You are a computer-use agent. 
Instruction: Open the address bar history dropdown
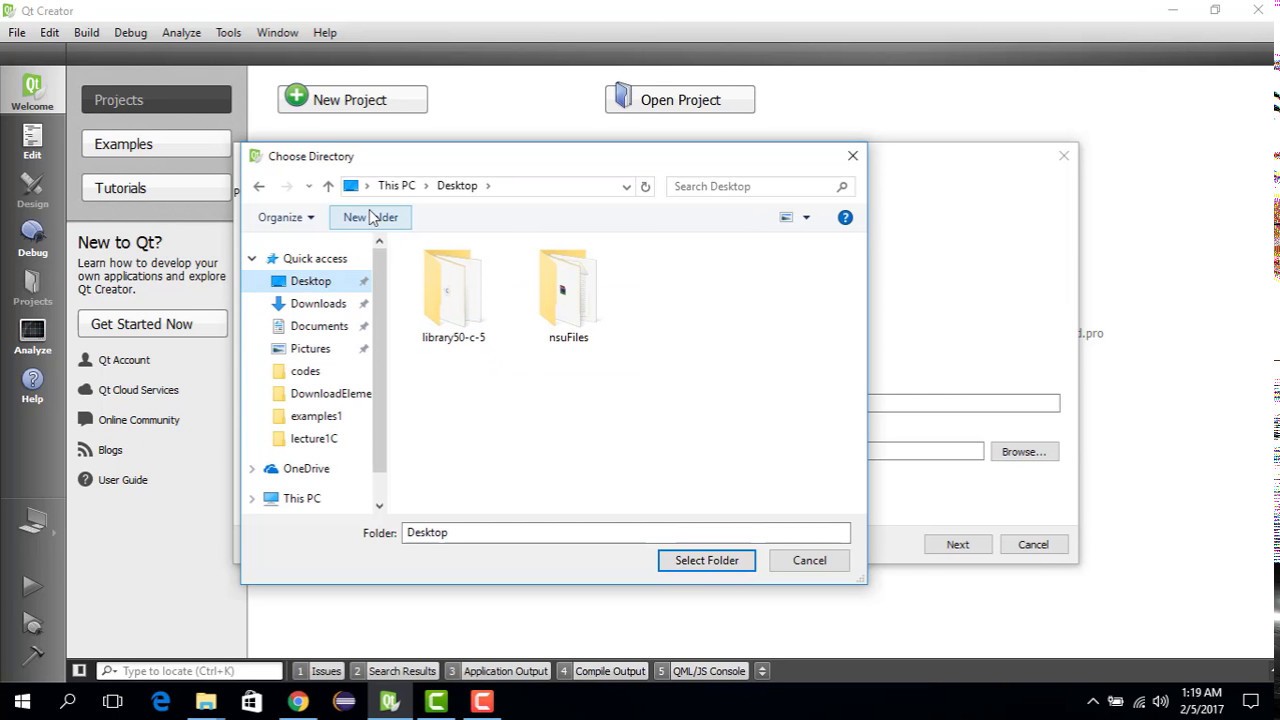coord(626,186)
